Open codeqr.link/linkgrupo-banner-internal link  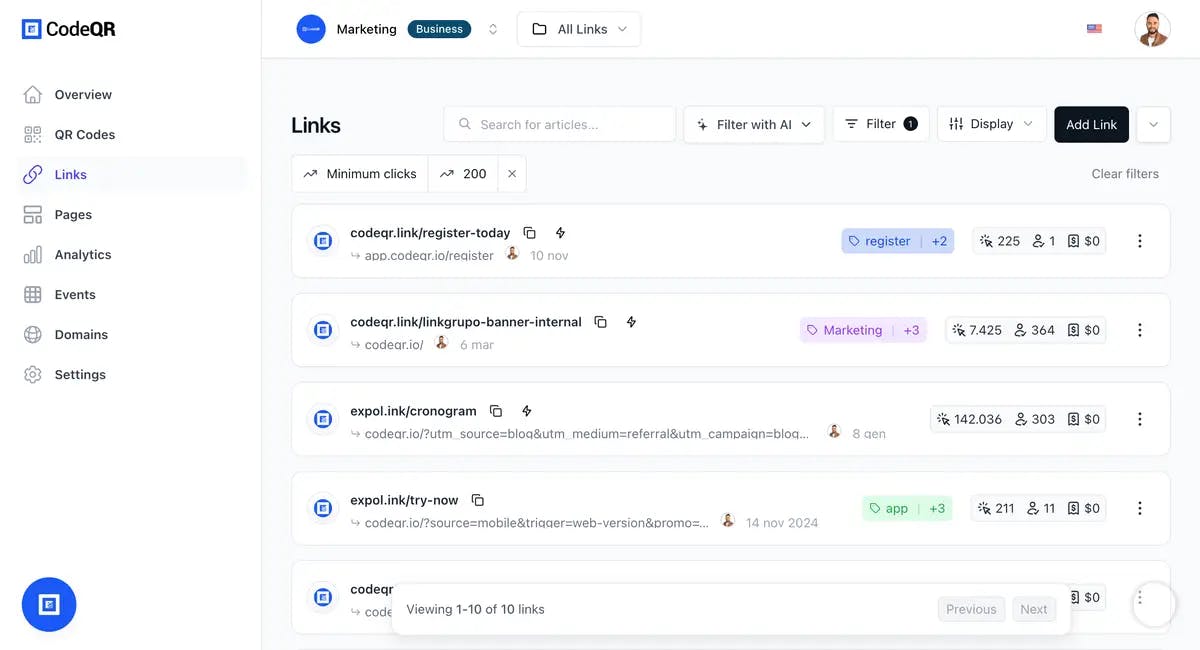466,322
